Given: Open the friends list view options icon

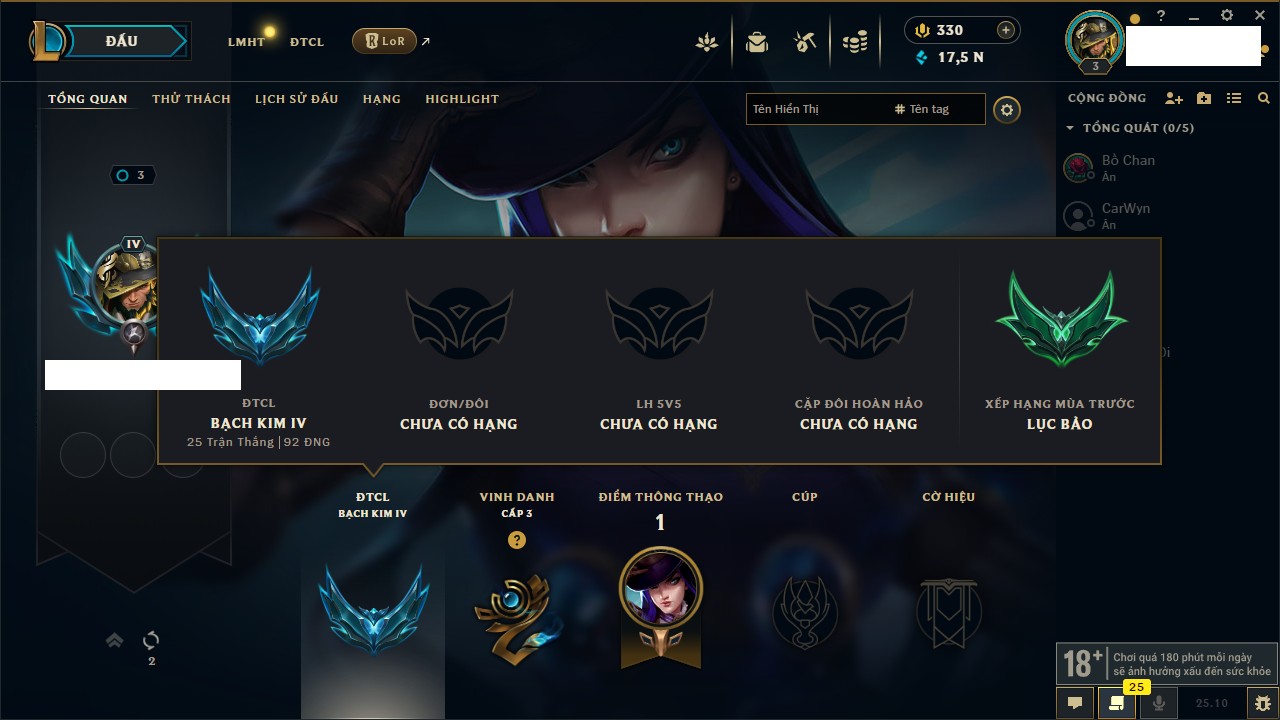Looking at the screenshot, I should click(1234, 98).
